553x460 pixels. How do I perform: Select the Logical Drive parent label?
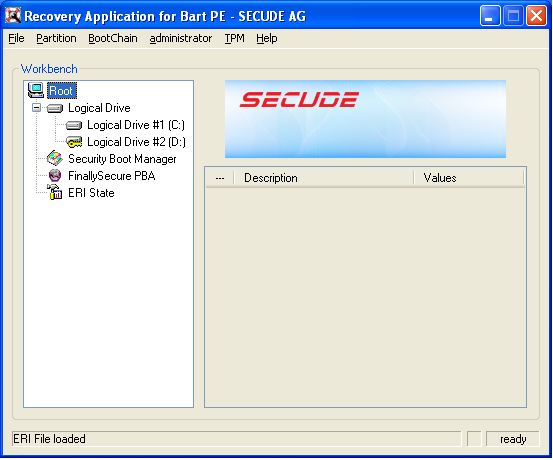pos(99,108)
